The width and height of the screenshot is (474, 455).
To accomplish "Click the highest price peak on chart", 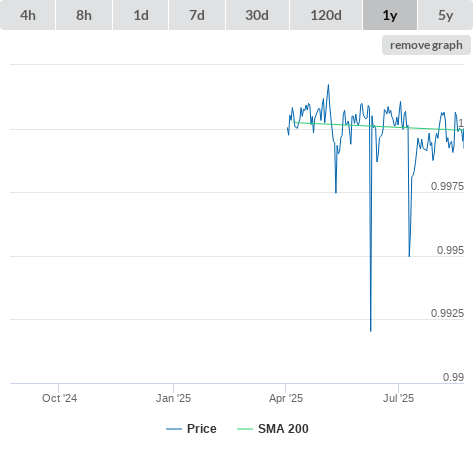I will [x=328, y=86].
